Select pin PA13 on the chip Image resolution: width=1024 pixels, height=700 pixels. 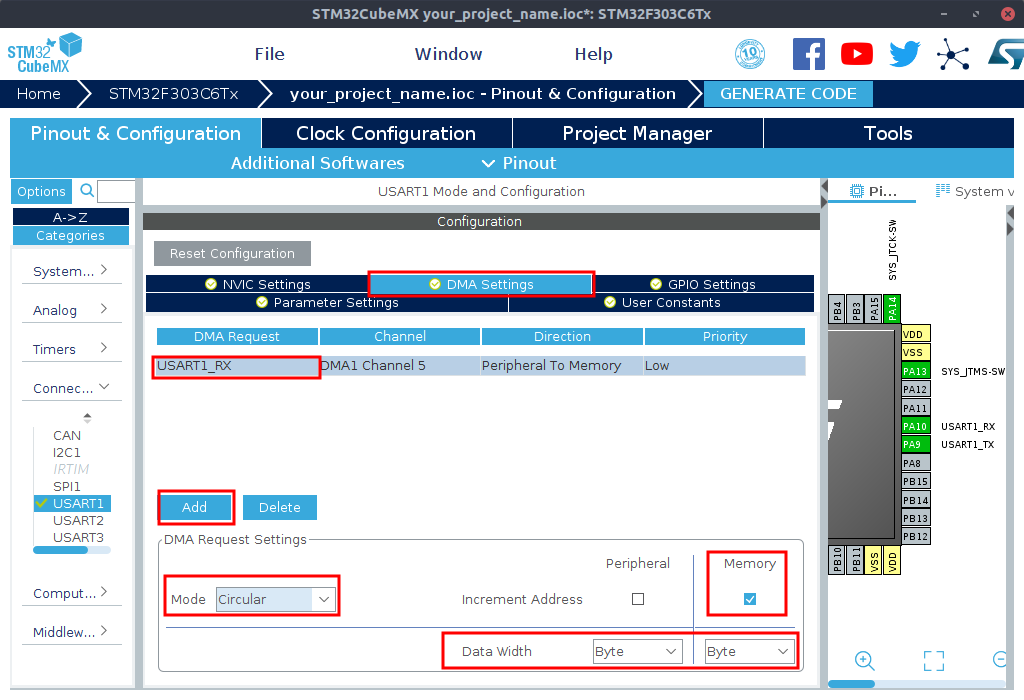915,371
